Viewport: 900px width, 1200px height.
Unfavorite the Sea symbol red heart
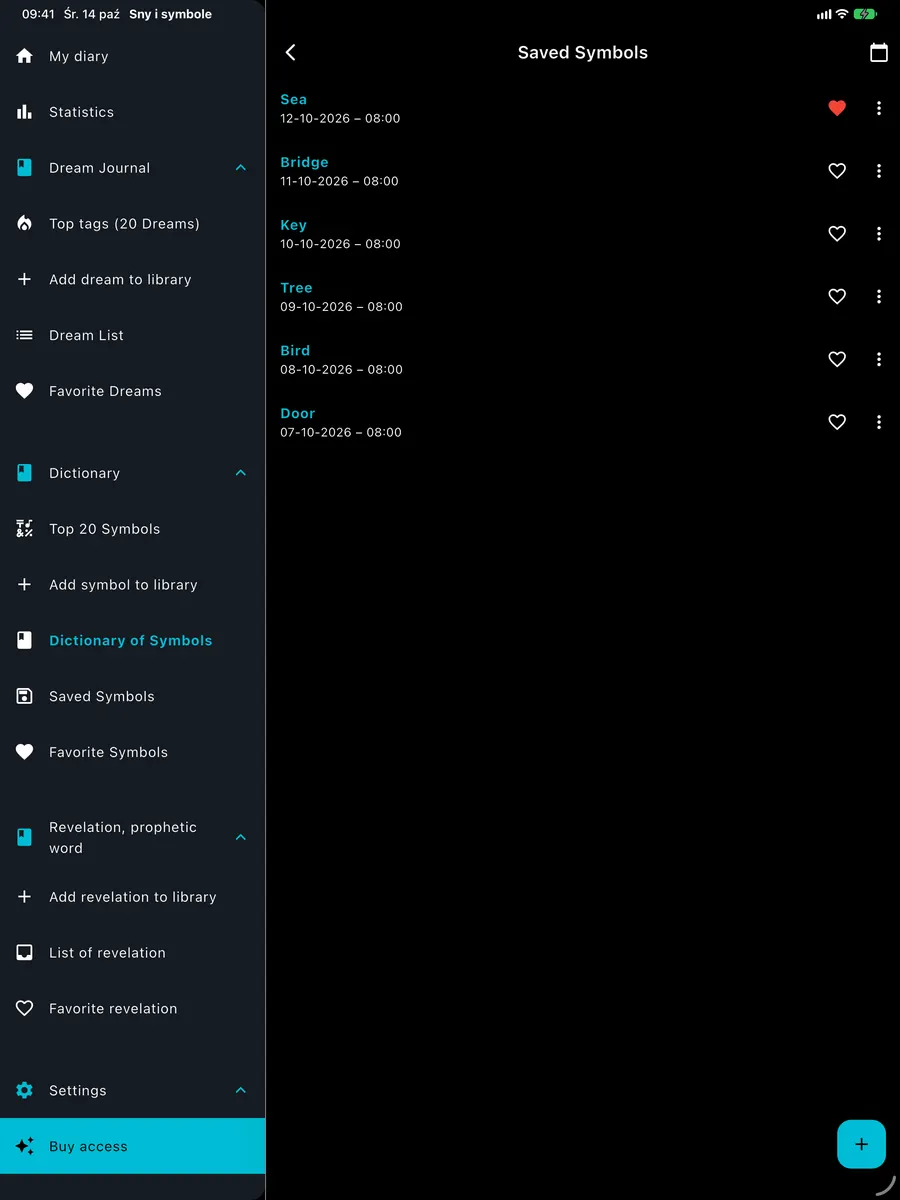(x=837, y=108)
